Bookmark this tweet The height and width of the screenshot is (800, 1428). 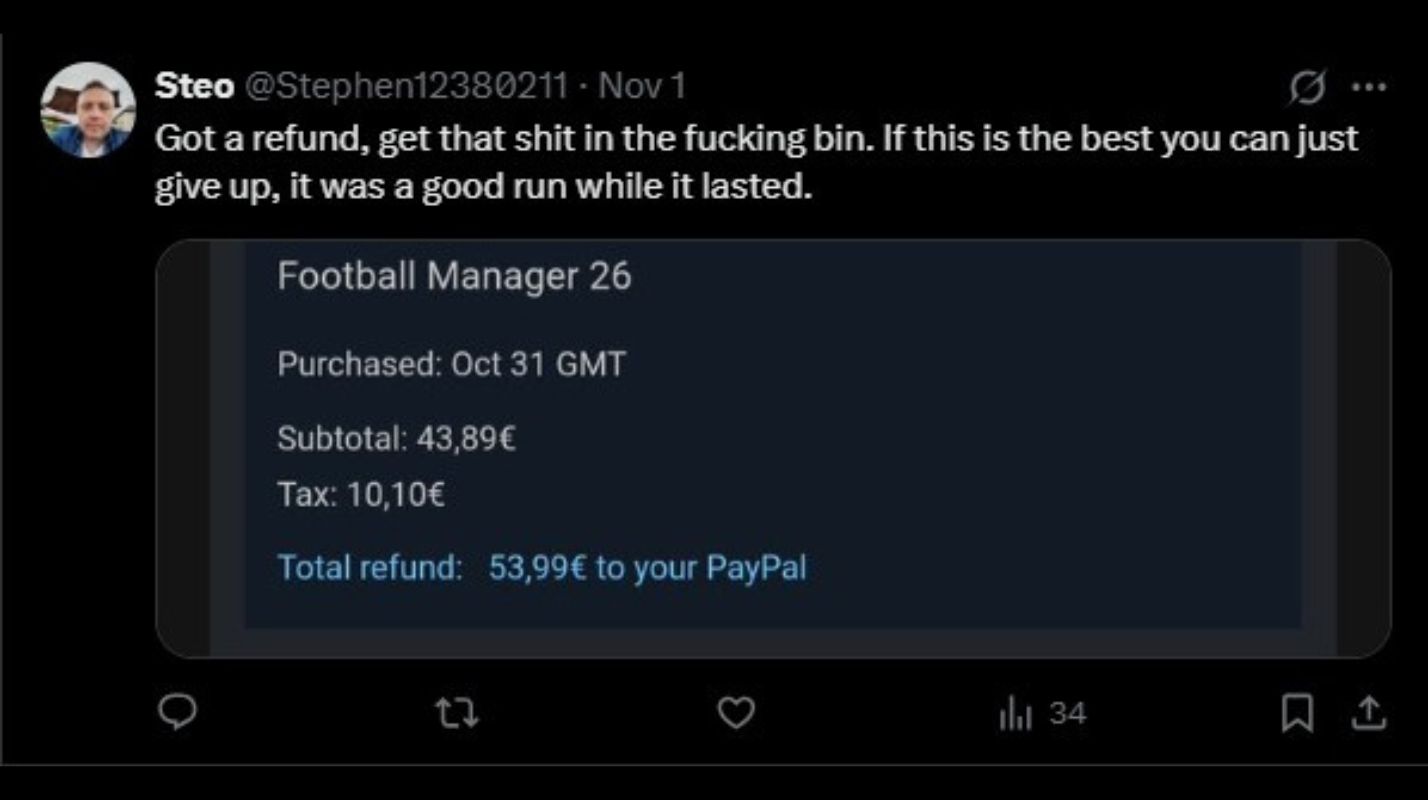1298,713
